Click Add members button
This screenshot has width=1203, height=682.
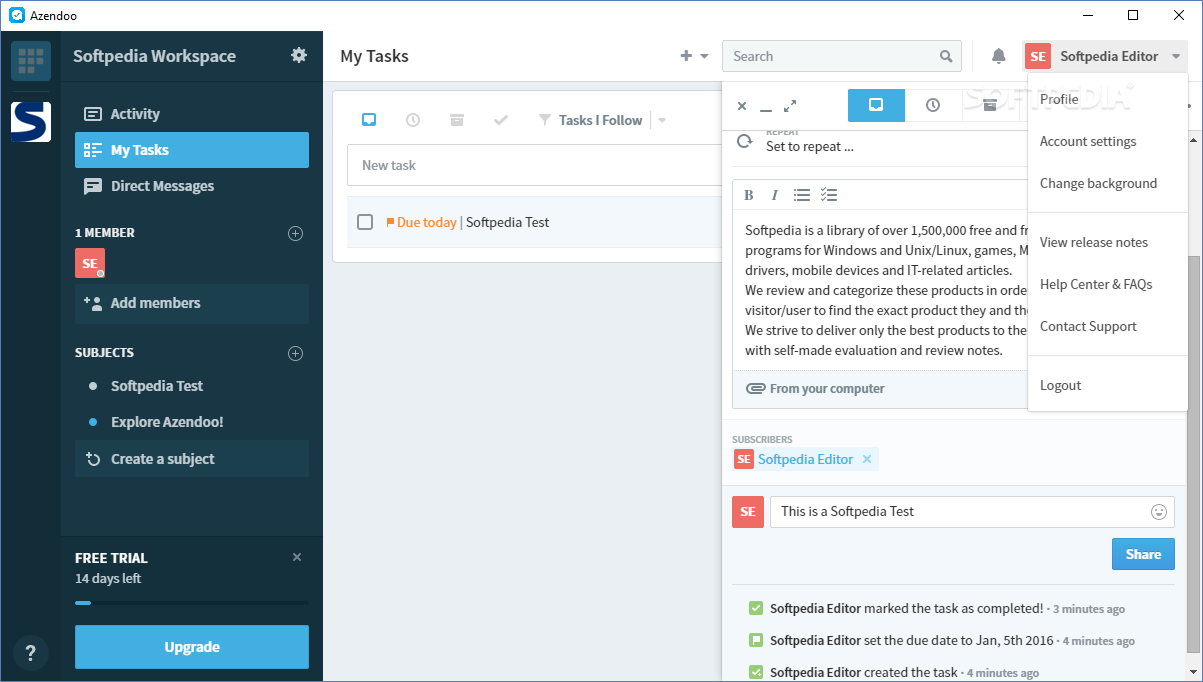(x=192, y=303)
